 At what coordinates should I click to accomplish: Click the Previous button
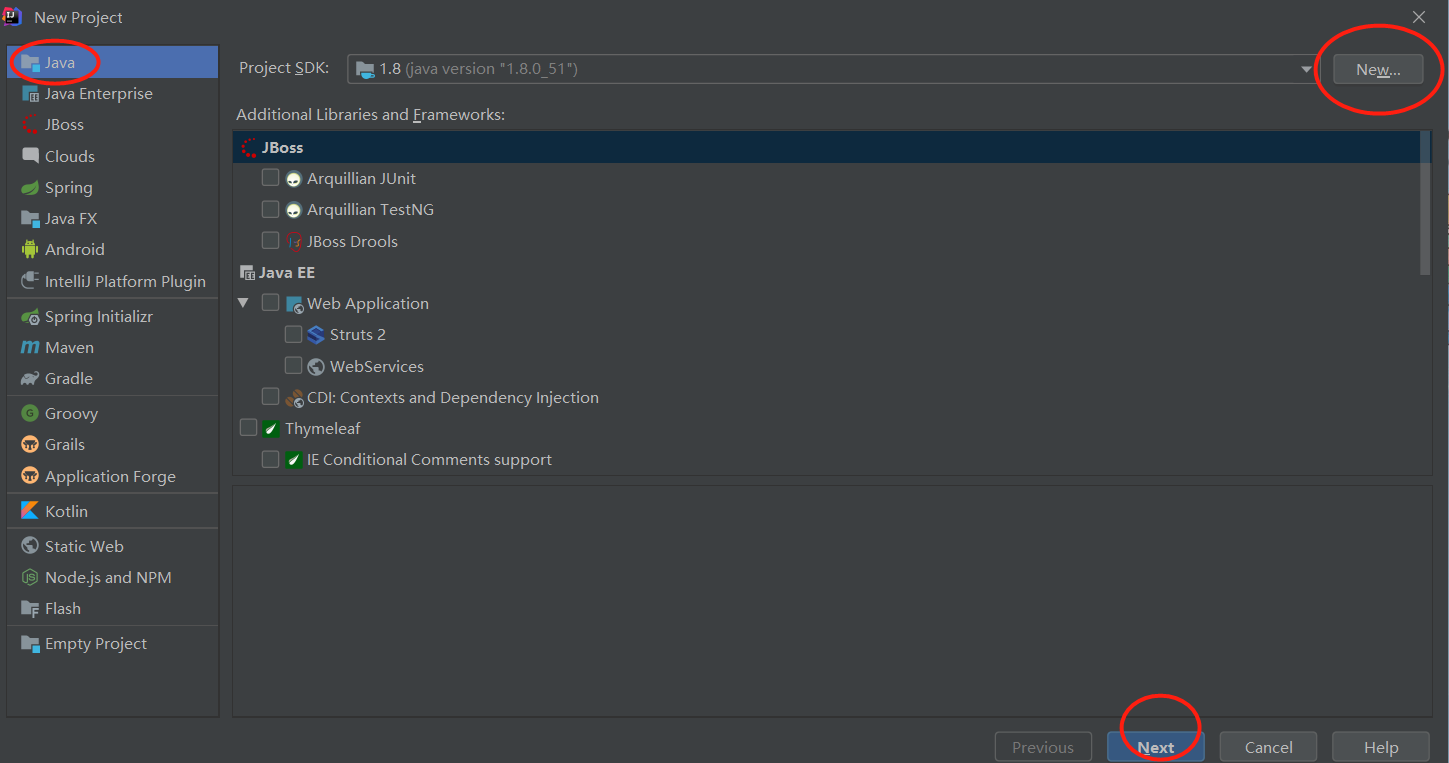(1043, 747)
